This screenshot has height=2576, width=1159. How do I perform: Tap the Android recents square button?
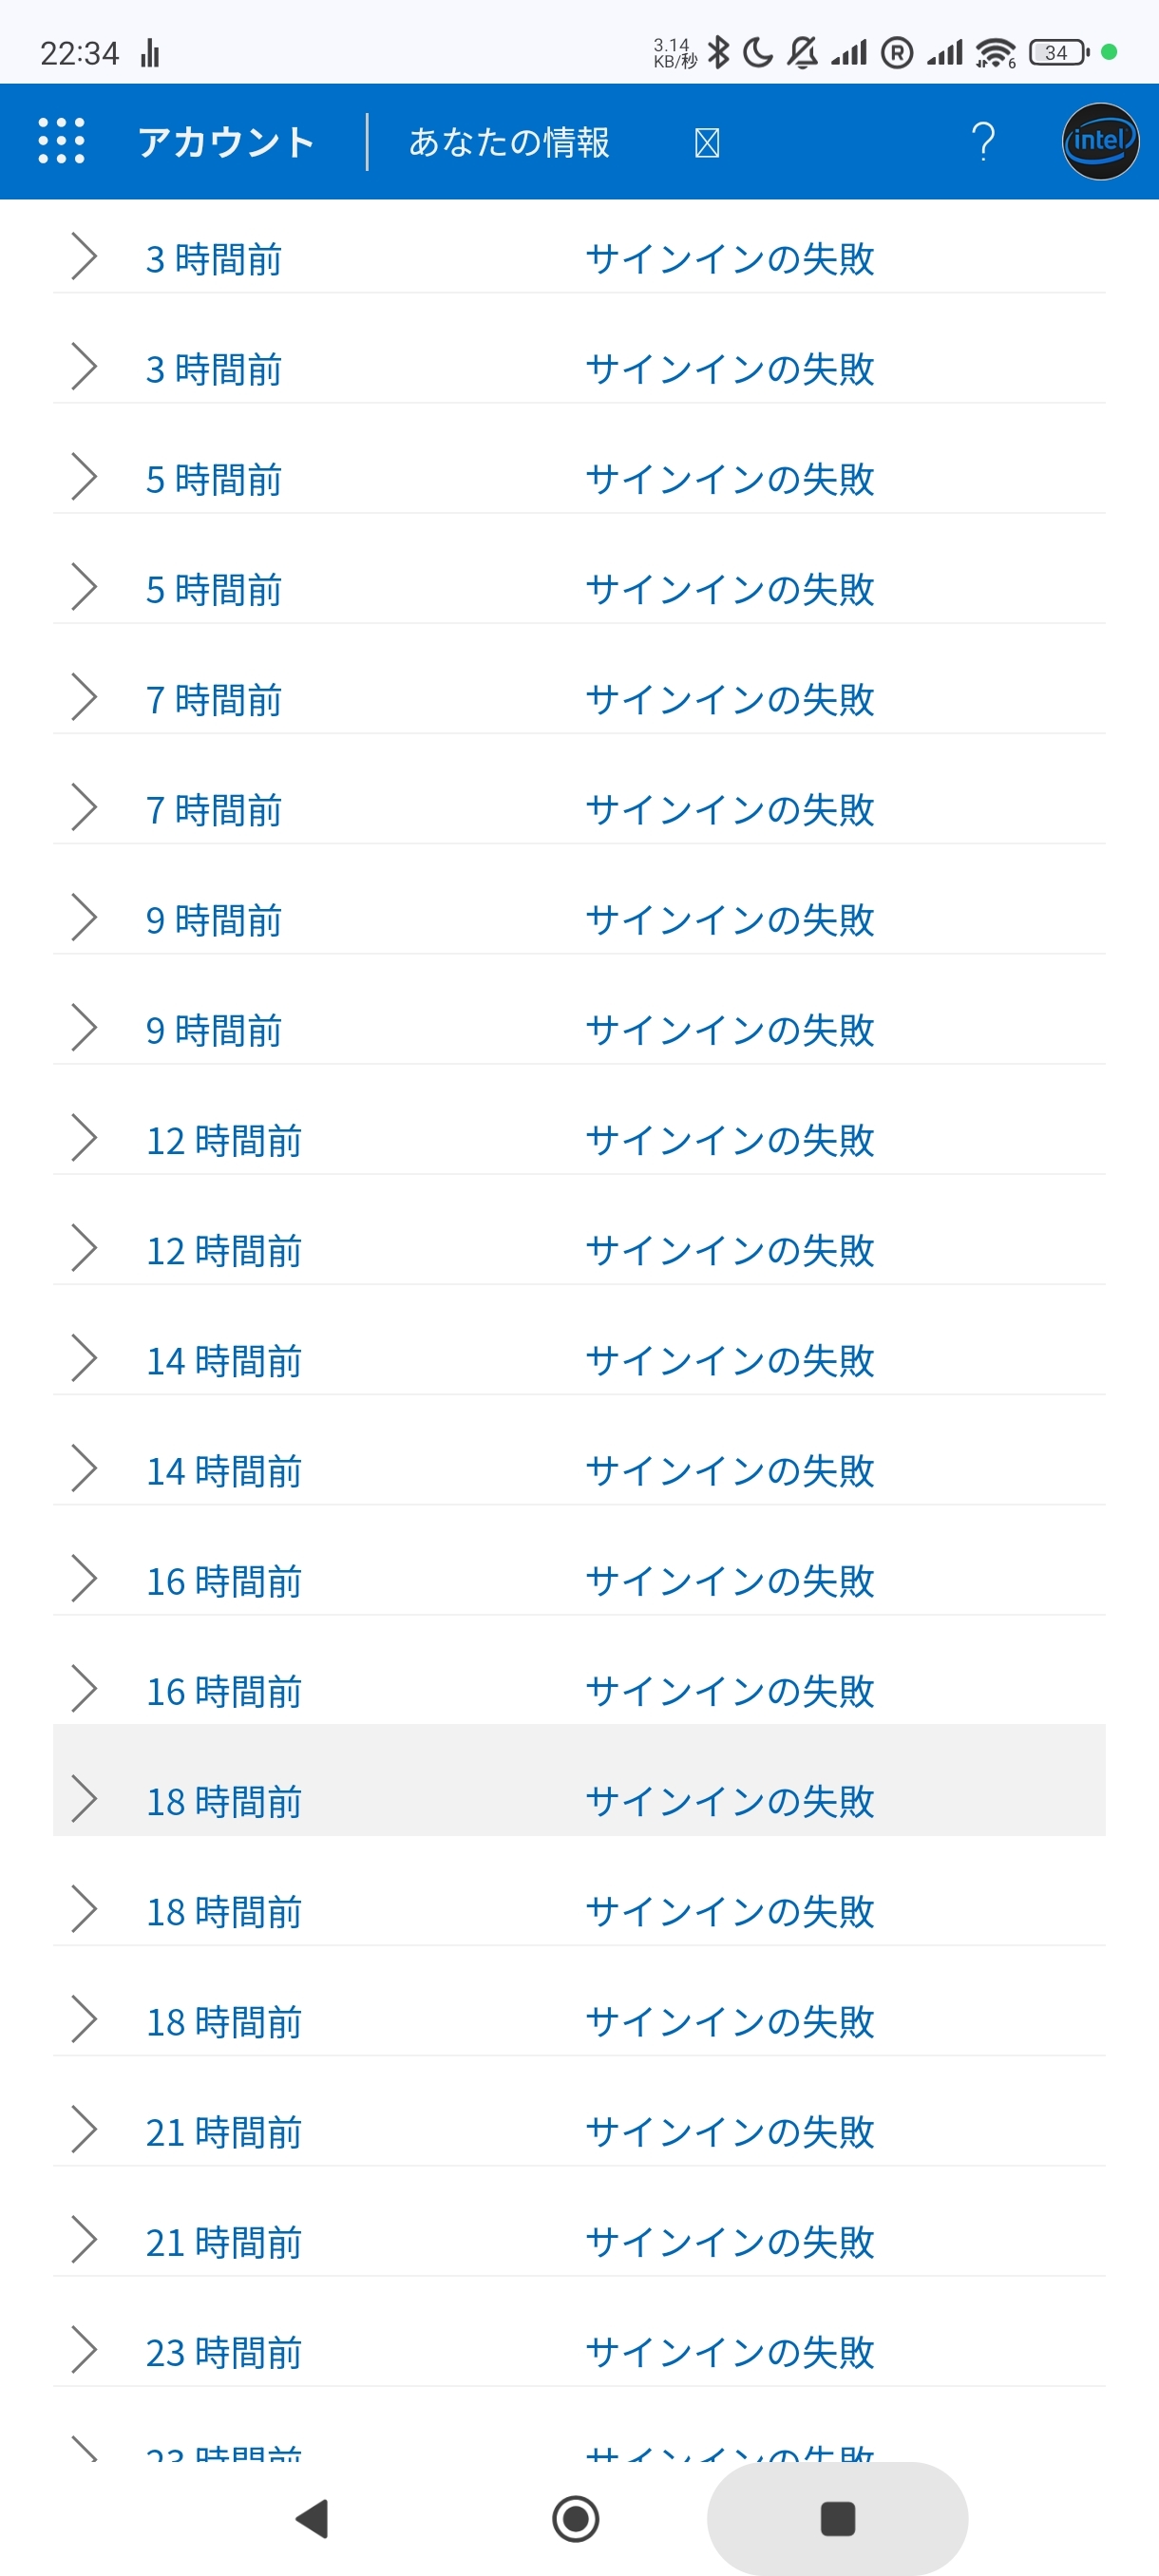837,2517
